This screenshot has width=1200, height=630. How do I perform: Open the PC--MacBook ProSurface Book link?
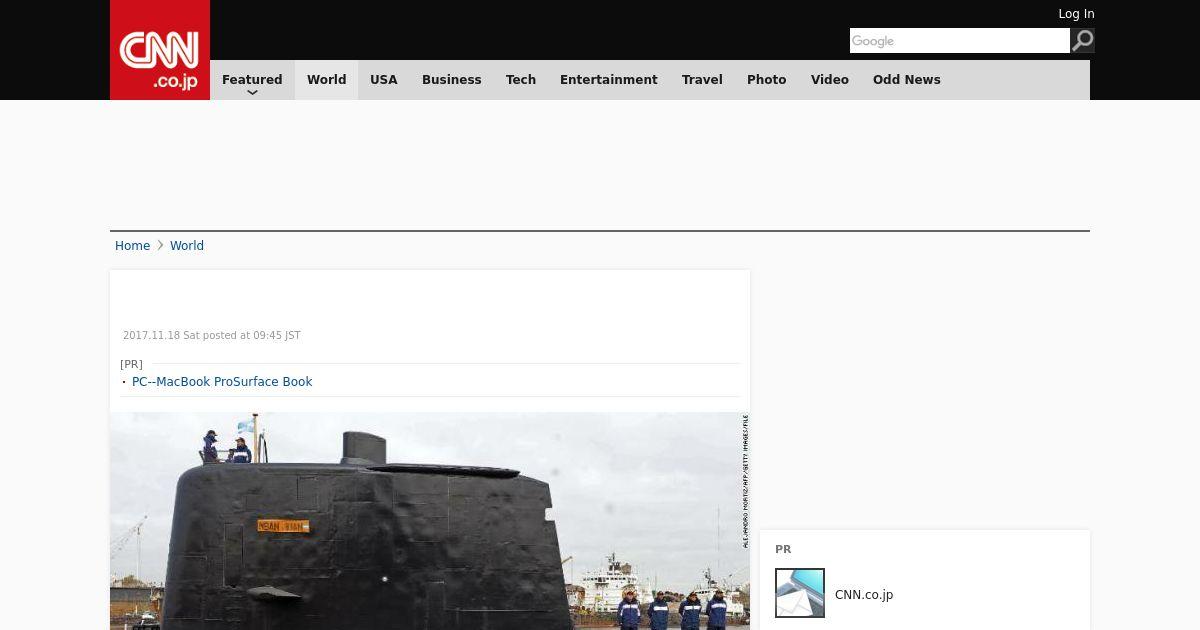(222, 382)
